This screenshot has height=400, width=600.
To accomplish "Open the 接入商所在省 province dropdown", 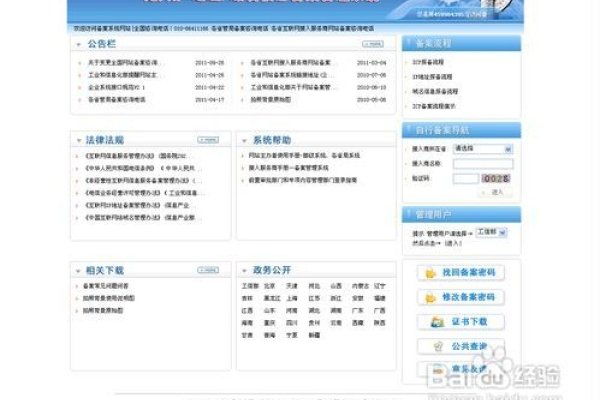I will [483, 149].
